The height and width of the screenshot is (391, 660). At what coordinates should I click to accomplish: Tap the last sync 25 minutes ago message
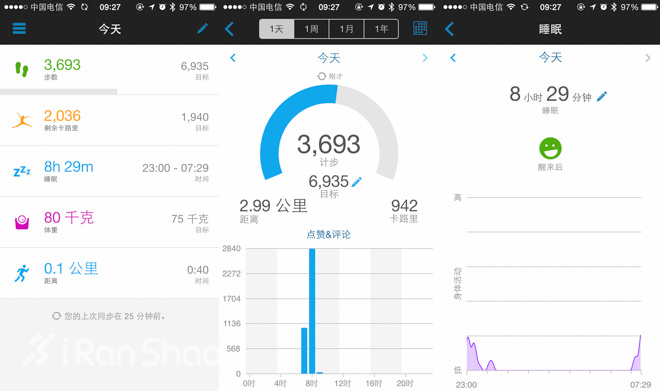[114, 316]
